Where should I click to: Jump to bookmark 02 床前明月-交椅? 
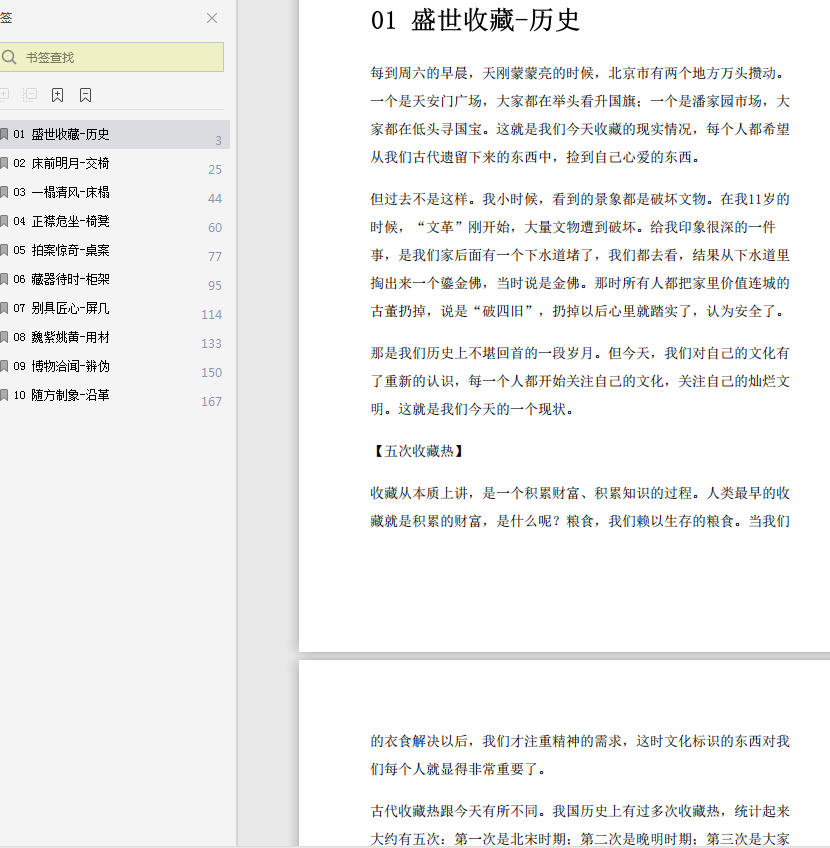point(70,164)
